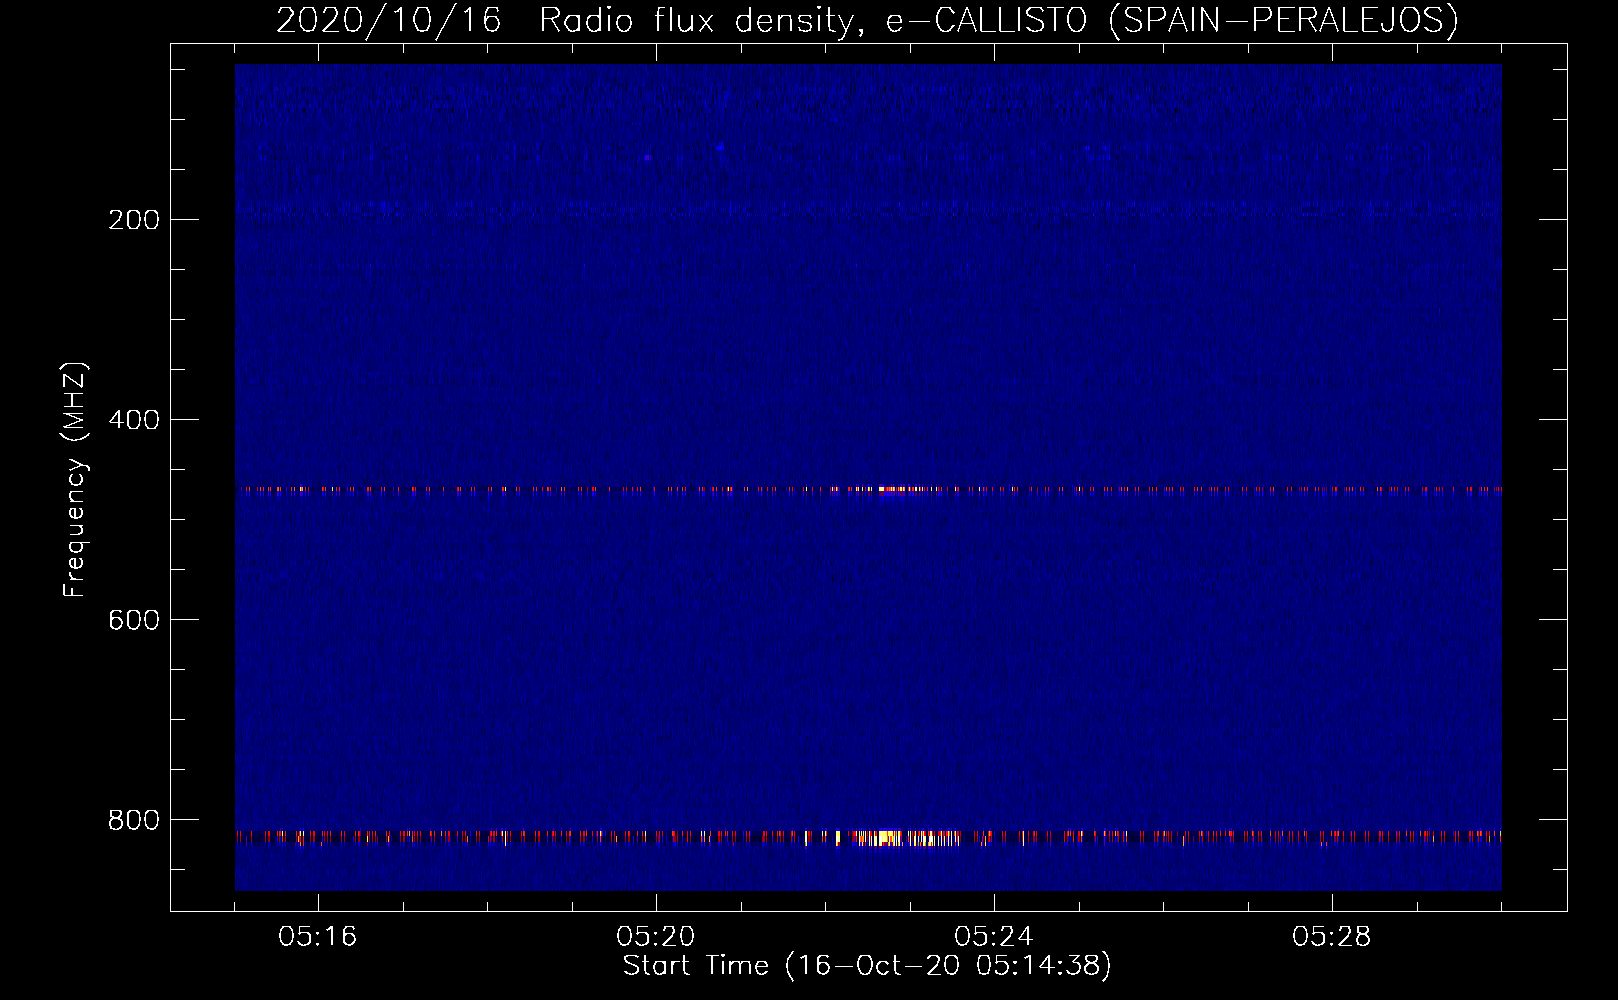Click the 05:16 time tick label
The image size is (1618, 1000).
318,936
